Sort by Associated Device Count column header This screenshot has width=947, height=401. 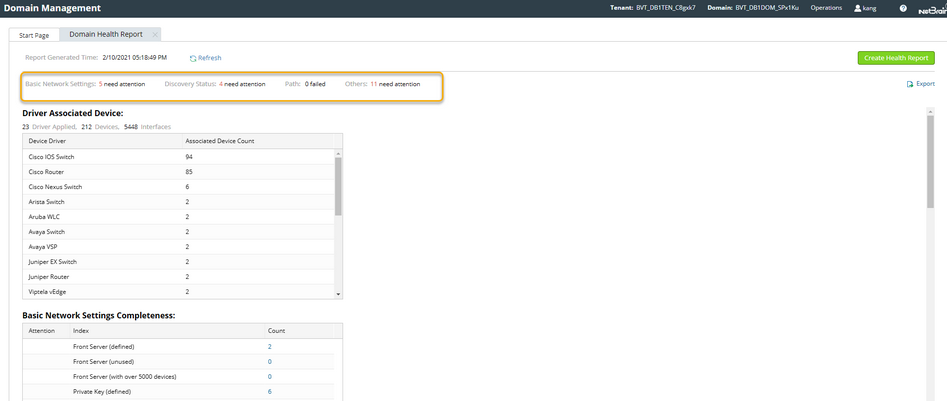[220, 141]
